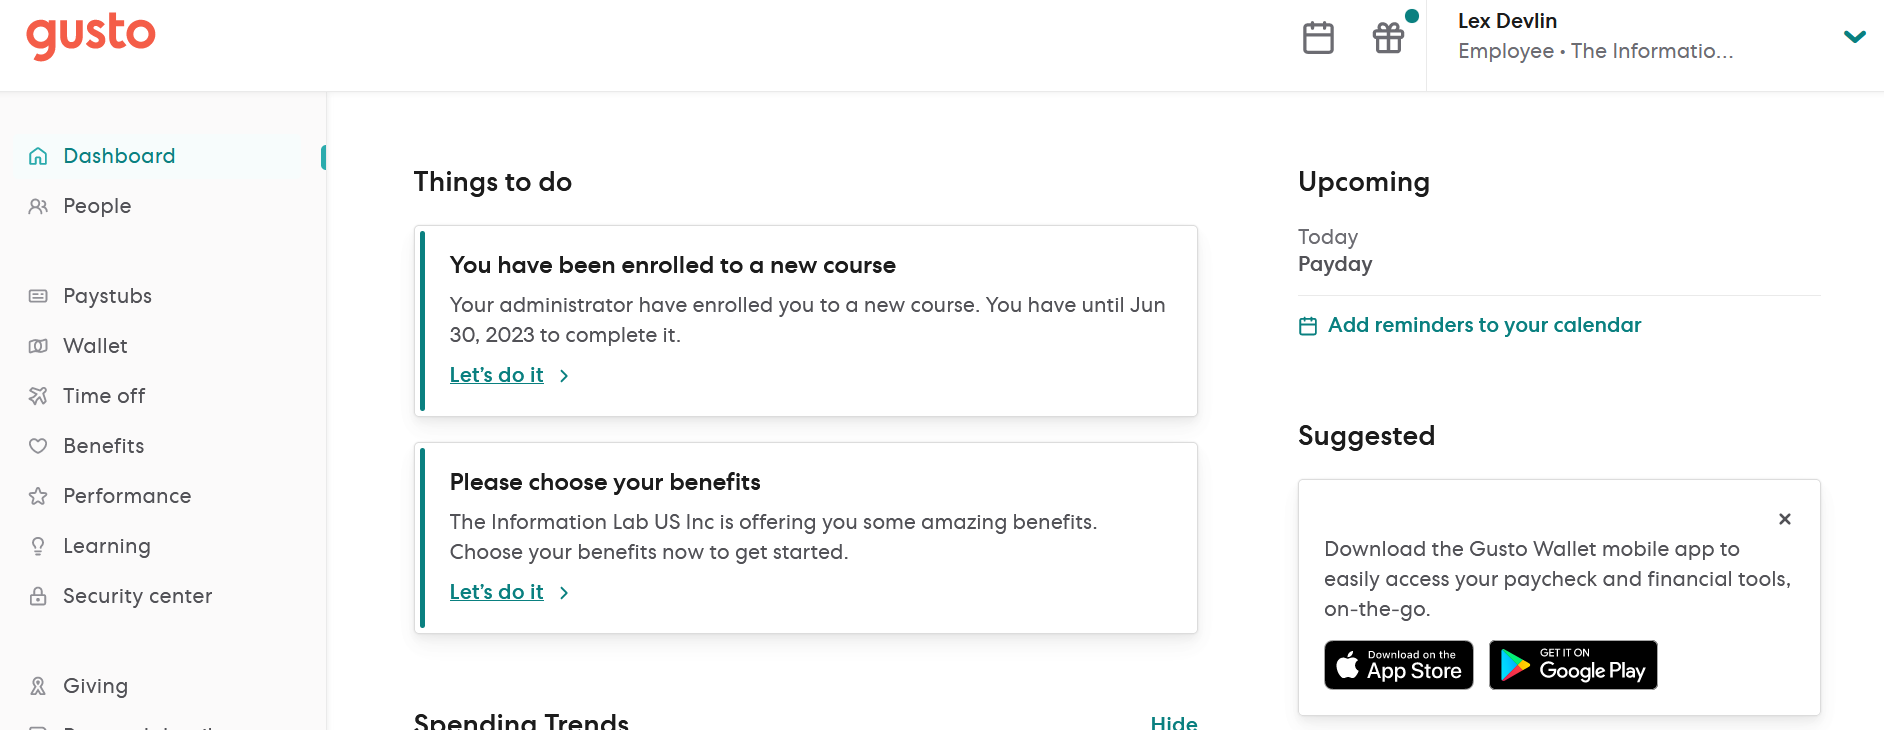Go to Paystubs in sidebar
The height and width of the screenshot is (730, 1884).
[107, 296]
